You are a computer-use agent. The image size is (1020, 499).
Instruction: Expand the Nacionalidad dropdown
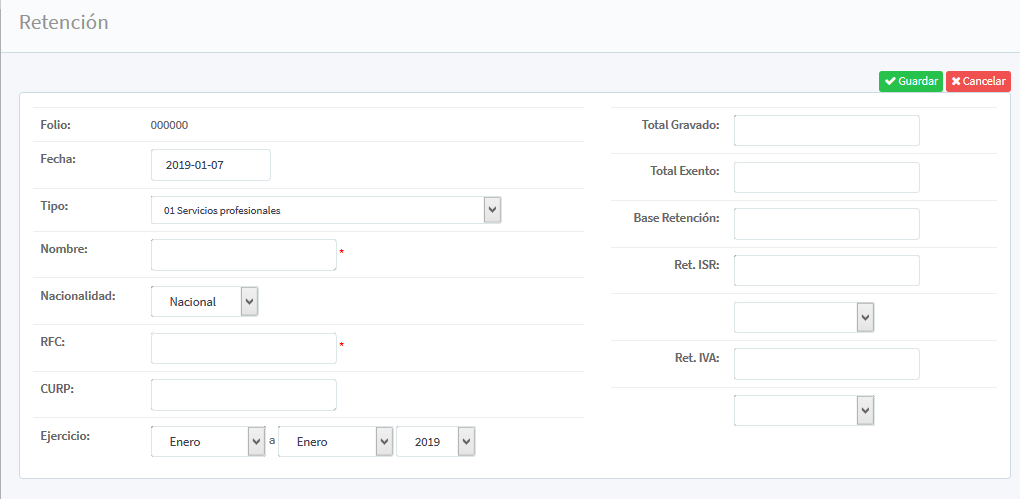point(205,301)
